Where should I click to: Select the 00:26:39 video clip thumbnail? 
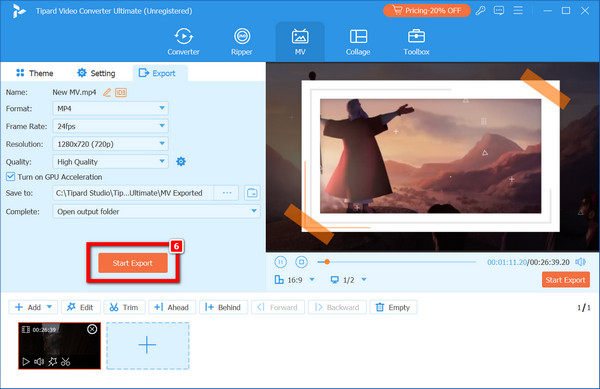pos(59,346)
